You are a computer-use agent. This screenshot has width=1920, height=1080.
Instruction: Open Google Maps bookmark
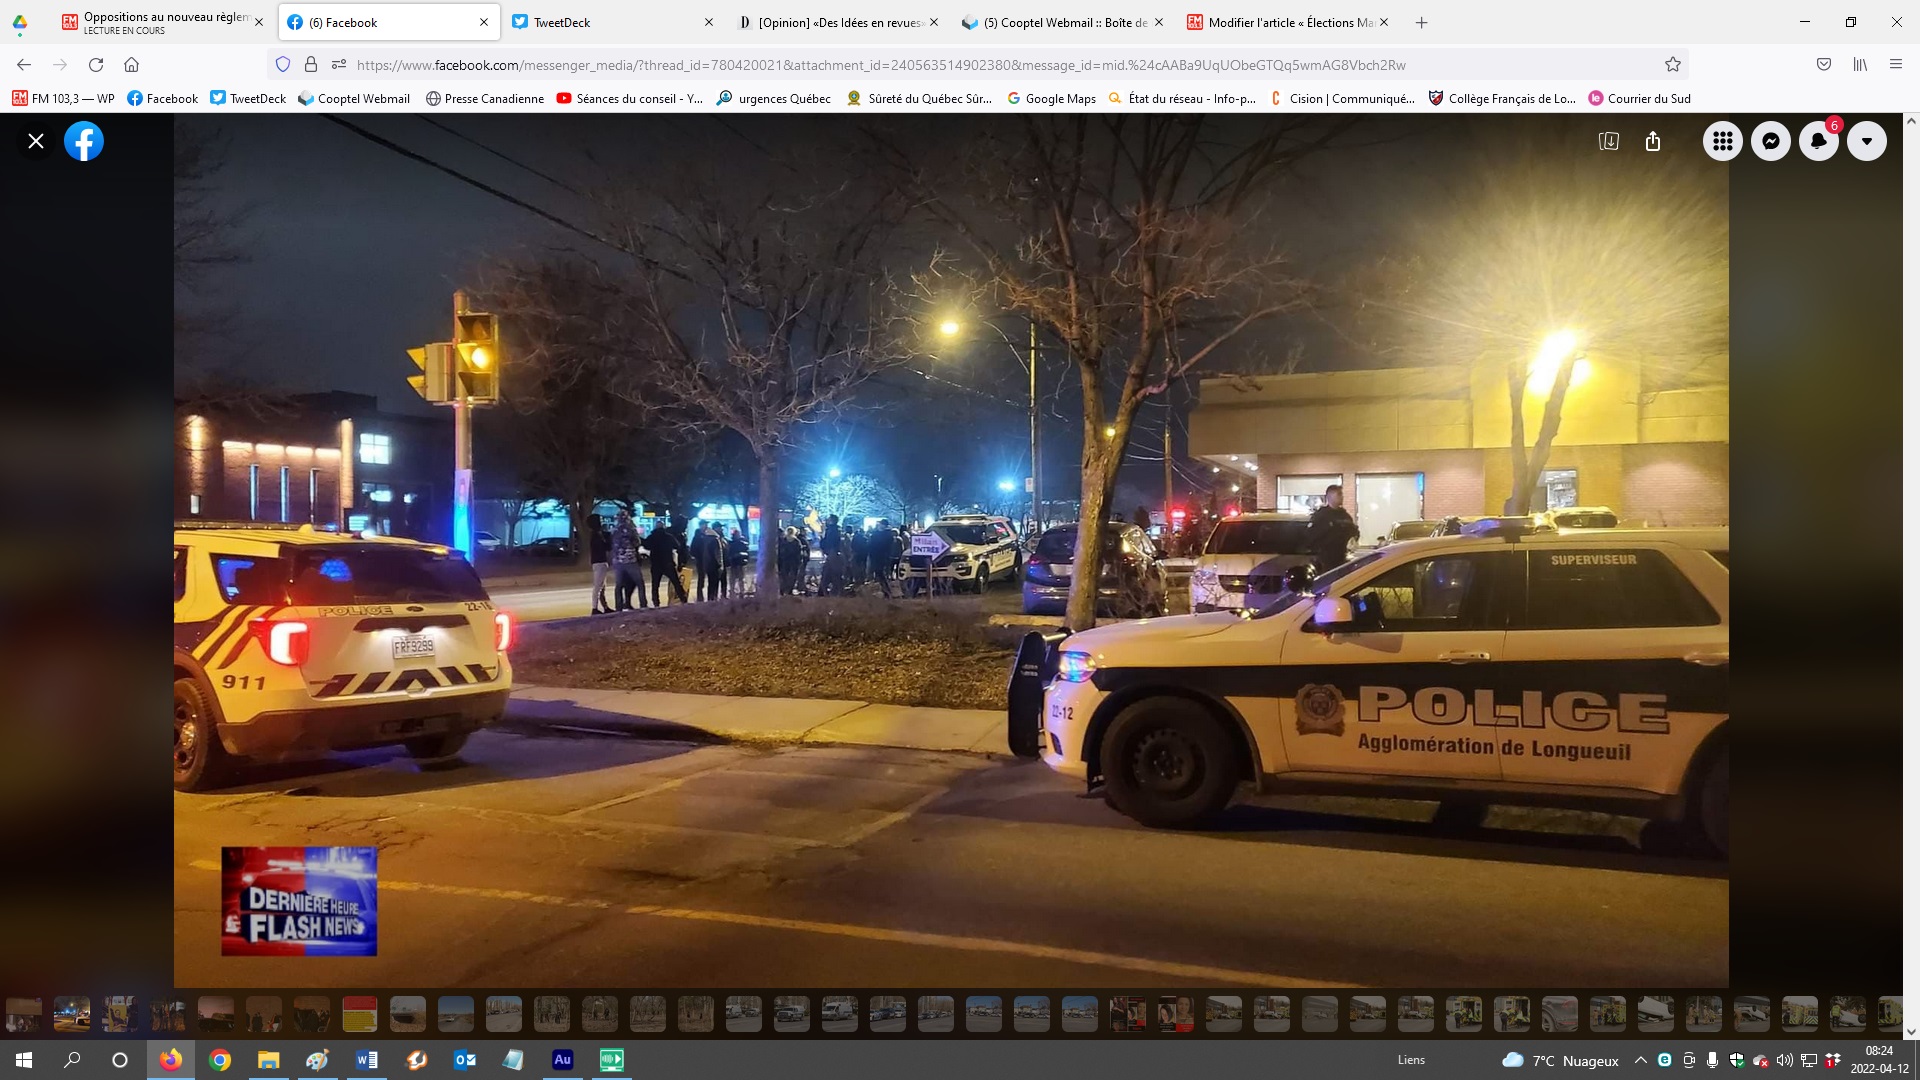1051,98
